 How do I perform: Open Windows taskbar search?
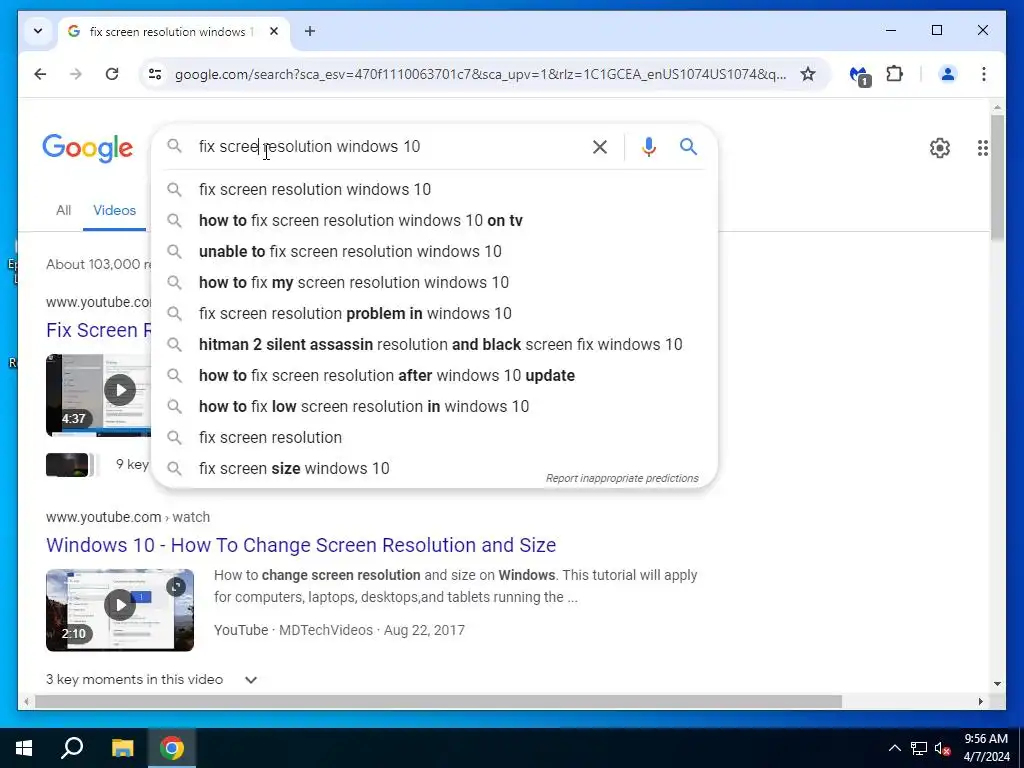click(x=72, y=748)
